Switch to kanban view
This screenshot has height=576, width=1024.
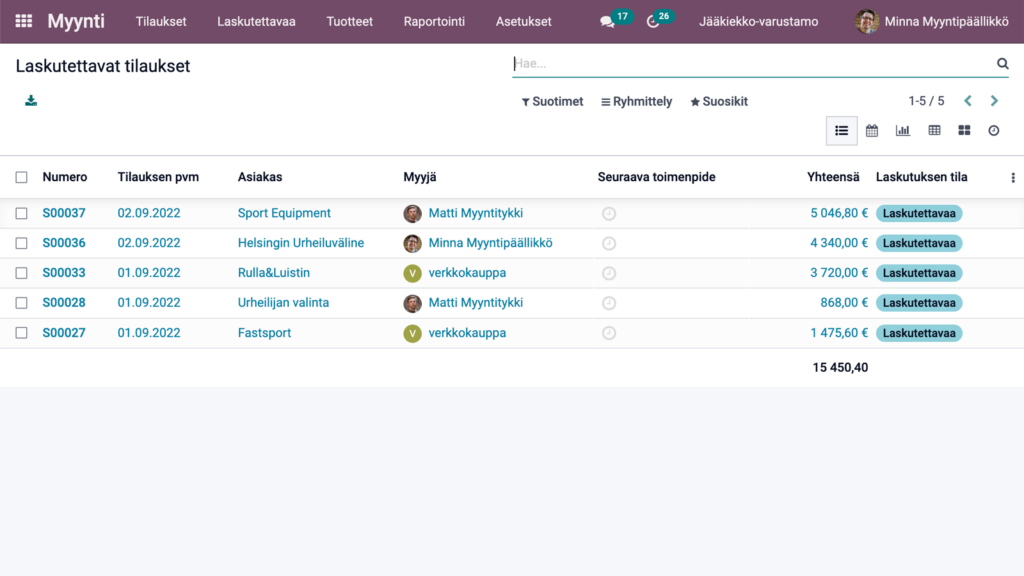(964, 130)
